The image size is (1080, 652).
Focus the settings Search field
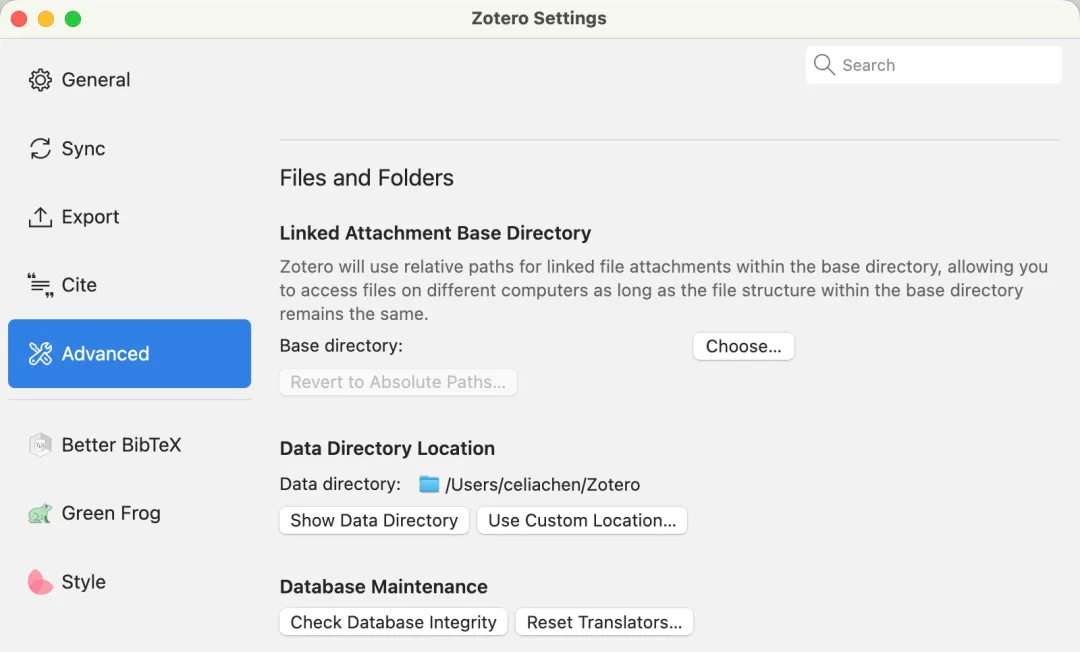[945, 65]
